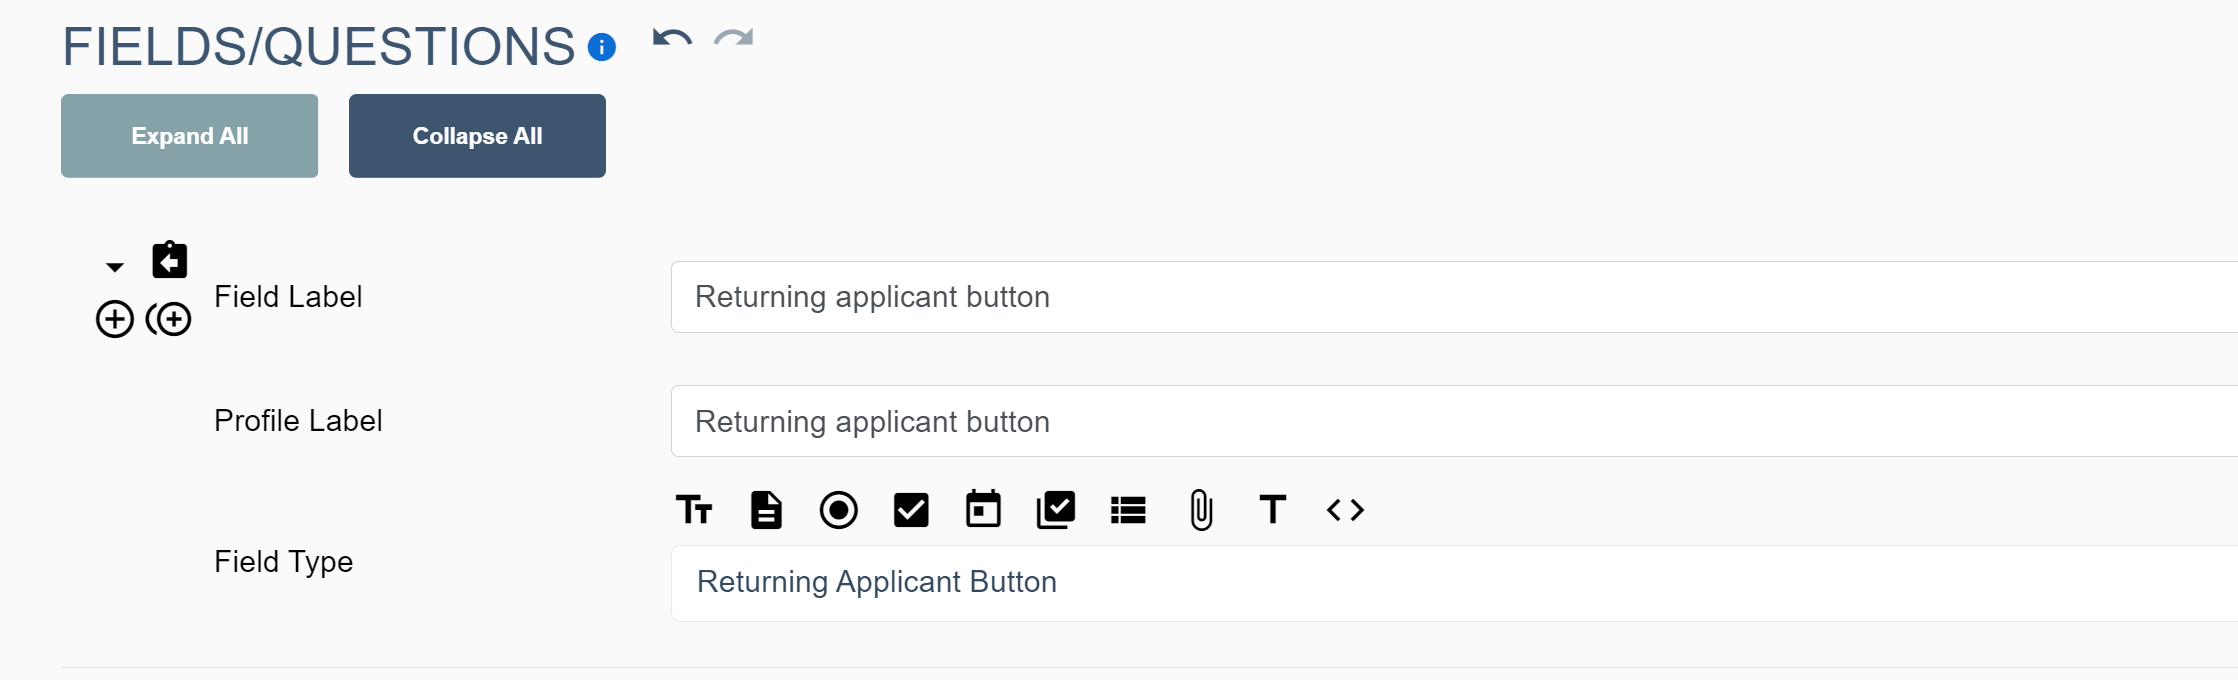
Task: Click the clipboard back-arrow icon
Action: 170,260
